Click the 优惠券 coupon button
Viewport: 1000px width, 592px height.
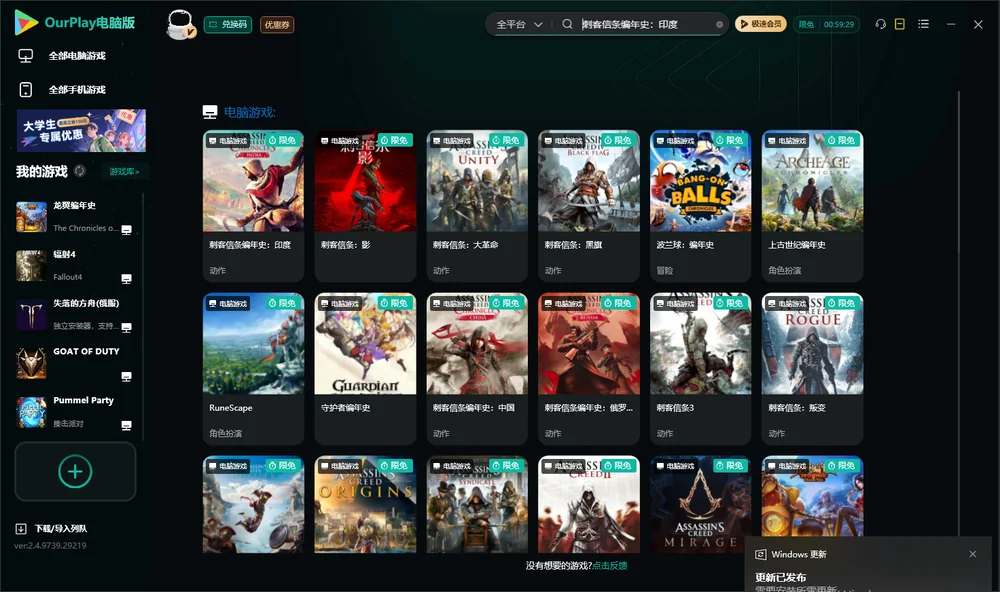click(x=277, y=25)
